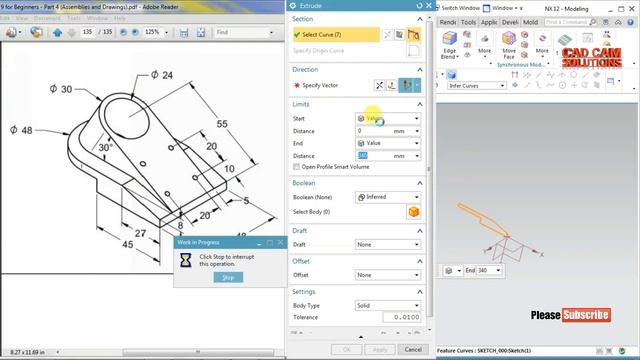
Task: Click the page number field in Adobe Reader
Action: [x=87, y=32]
